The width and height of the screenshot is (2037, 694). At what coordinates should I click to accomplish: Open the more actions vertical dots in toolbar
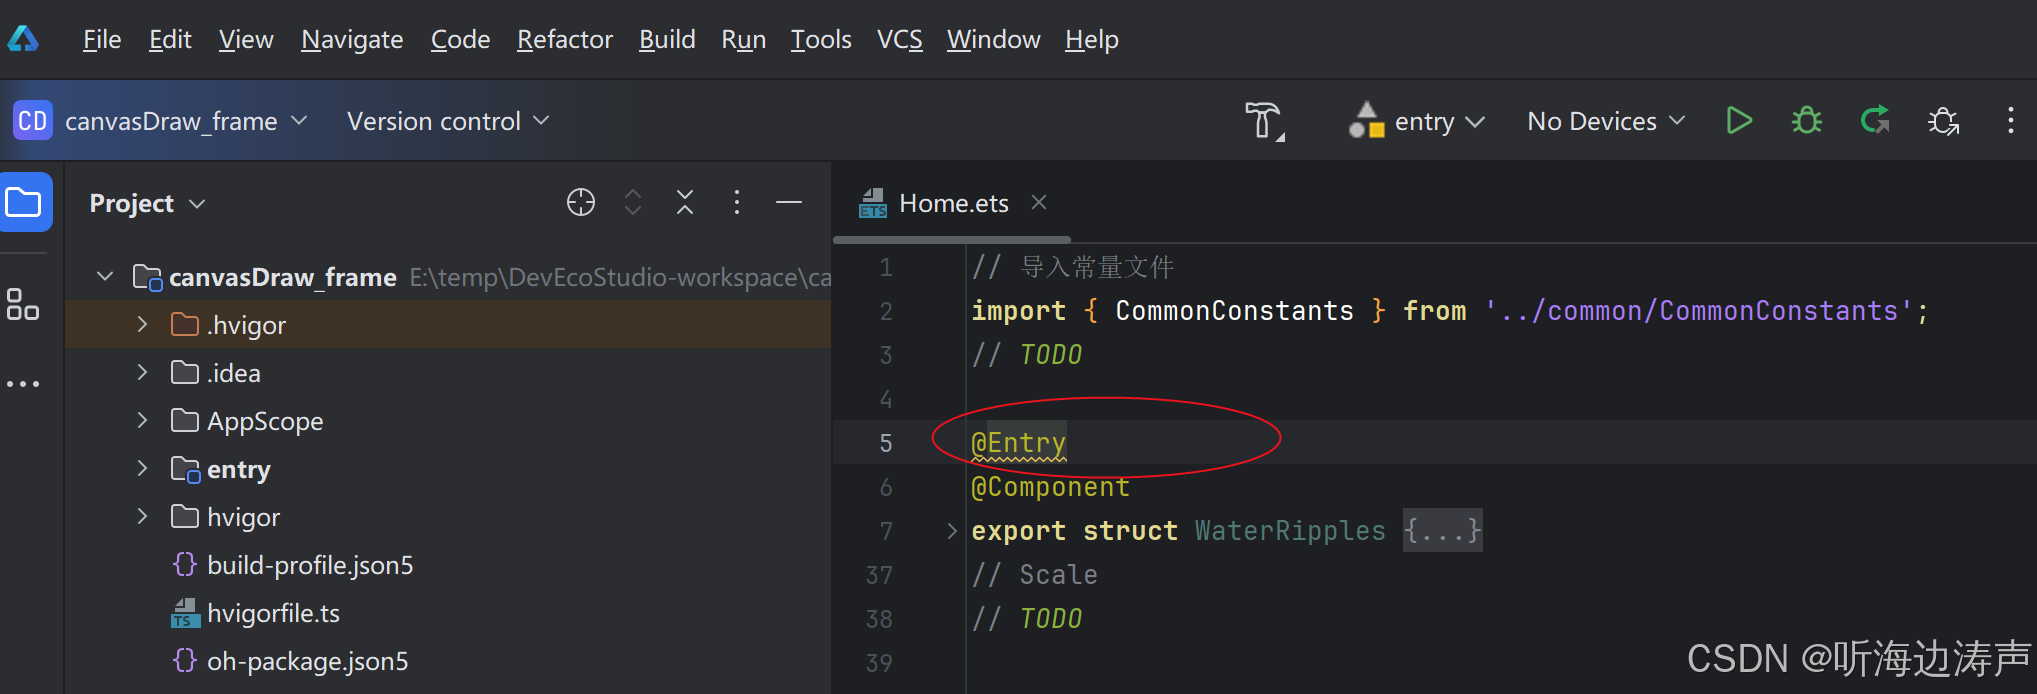[2010, 121]
